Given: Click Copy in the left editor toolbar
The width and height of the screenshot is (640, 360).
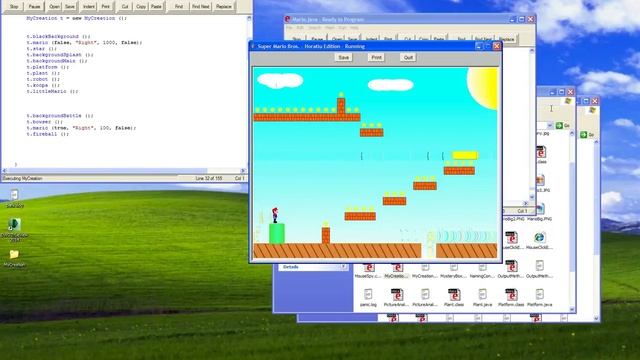Looking at the screenshot, I should [x=141, y=7].
